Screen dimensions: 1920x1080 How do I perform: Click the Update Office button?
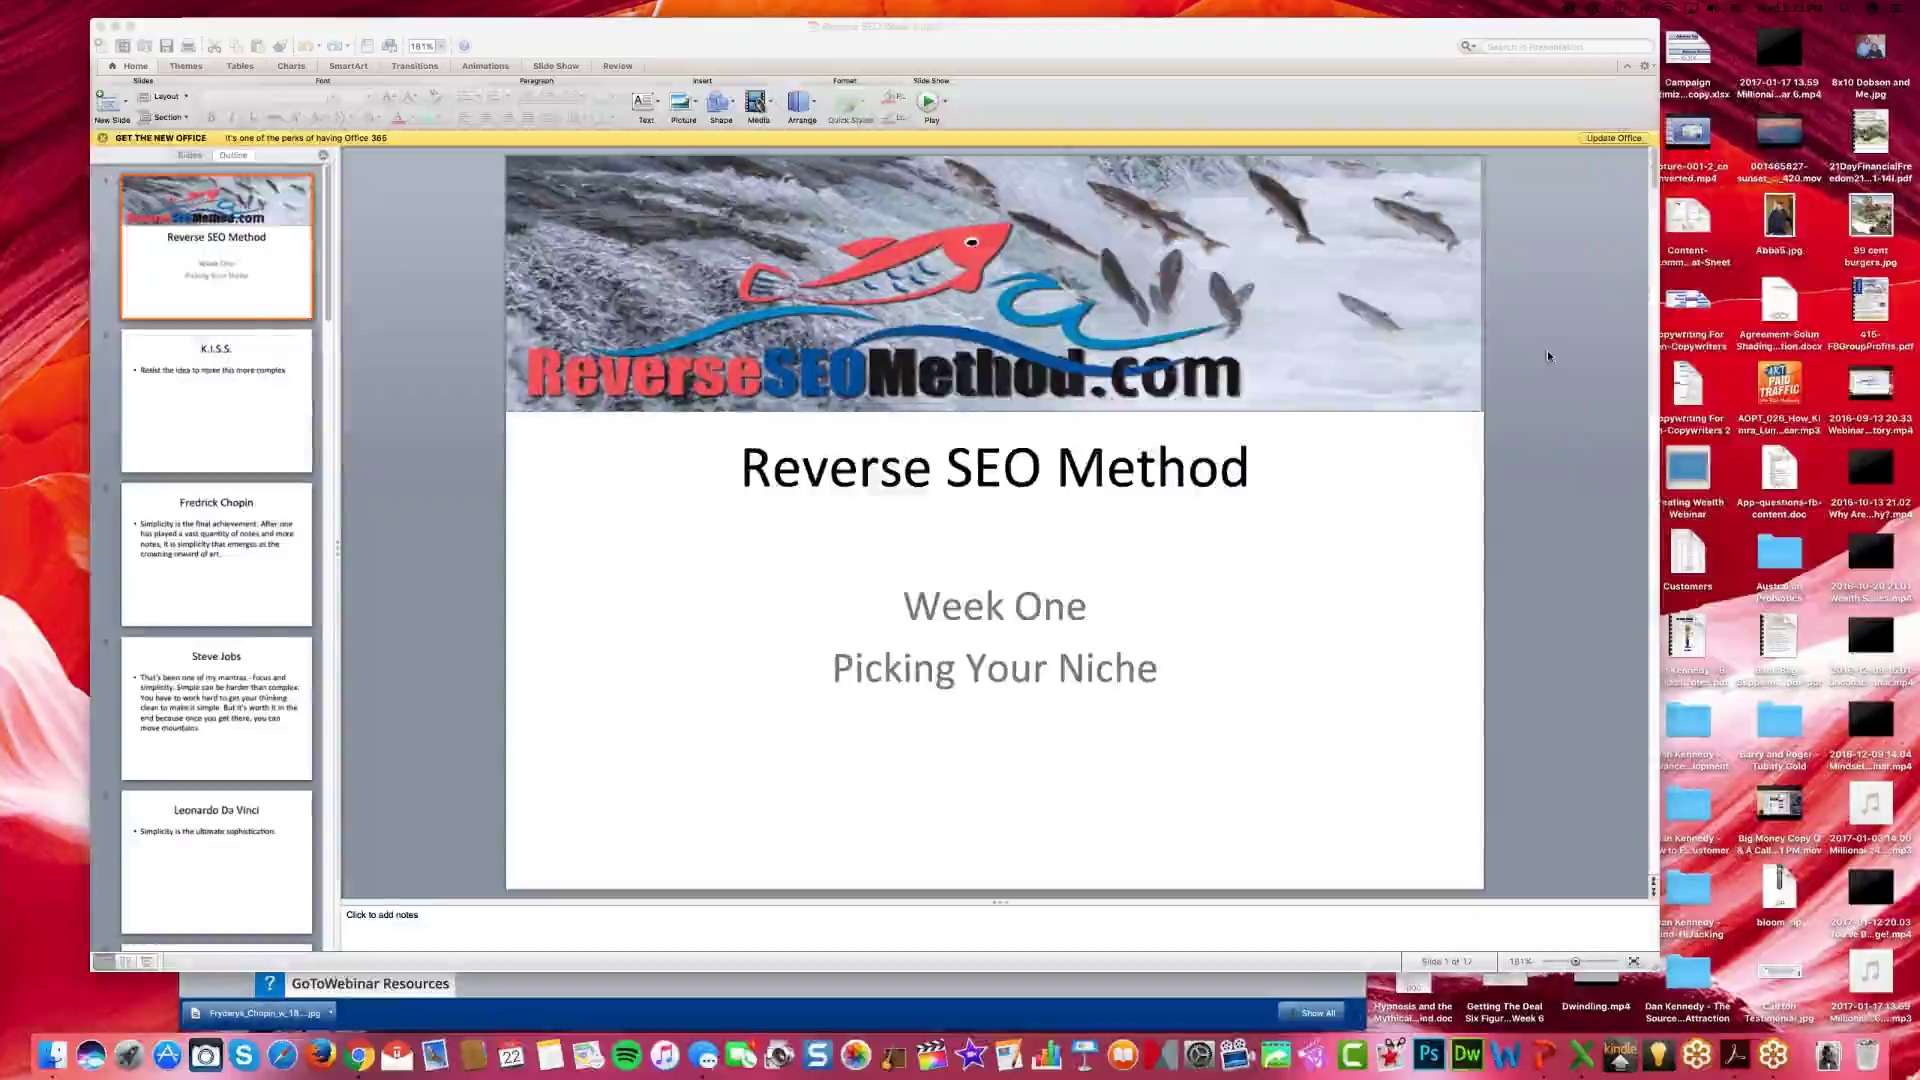(1613, 138)
